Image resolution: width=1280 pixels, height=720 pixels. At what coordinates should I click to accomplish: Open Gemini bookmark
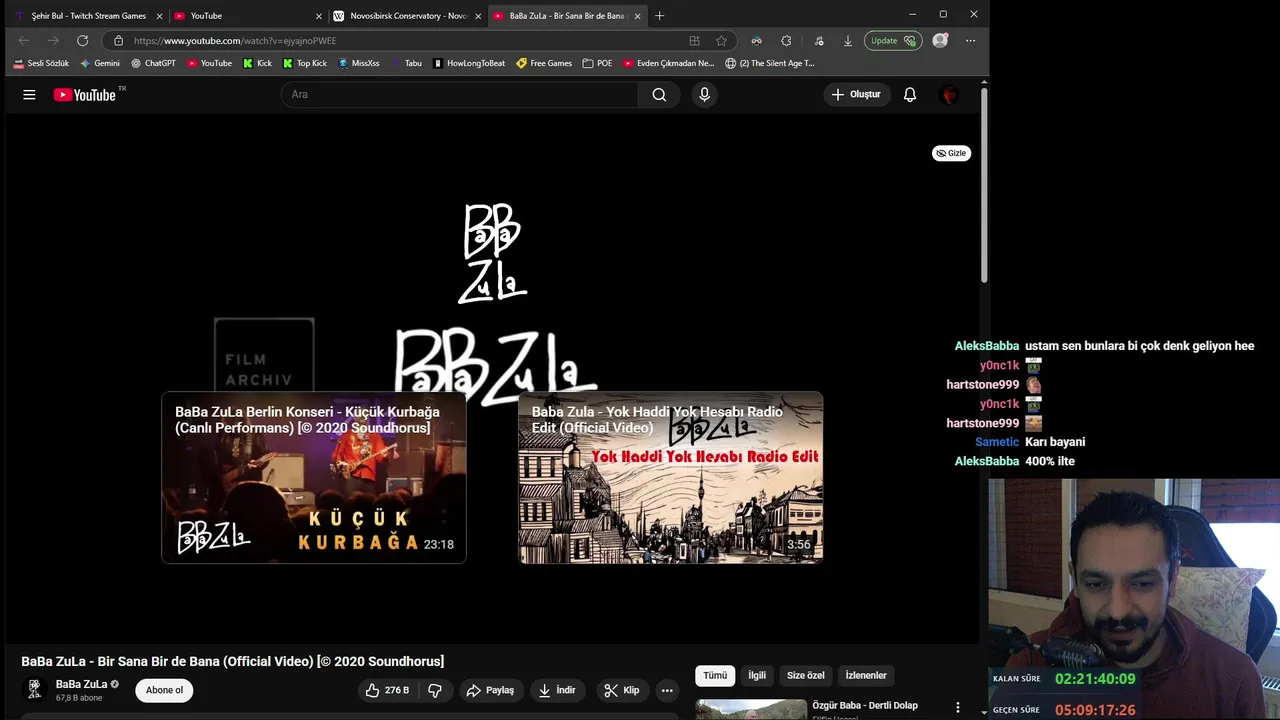coord(100,63)
